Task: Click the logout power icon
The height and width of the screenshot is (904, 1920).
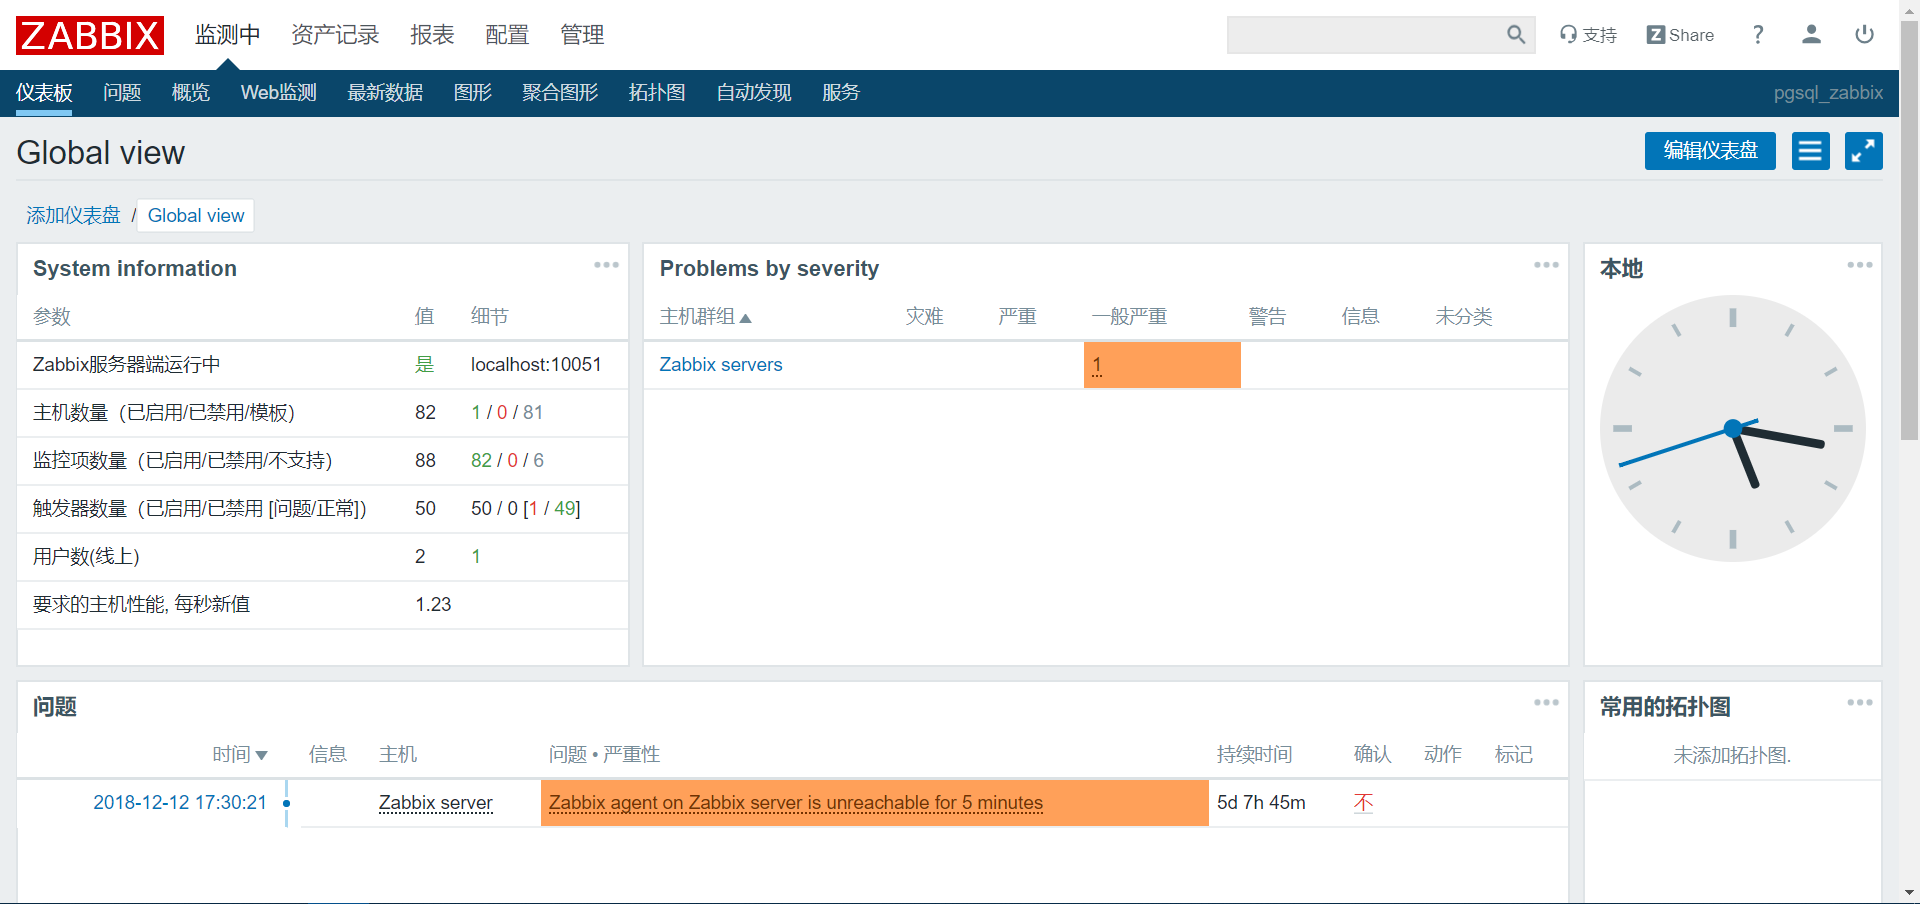Action: [x=1864, y=35]
